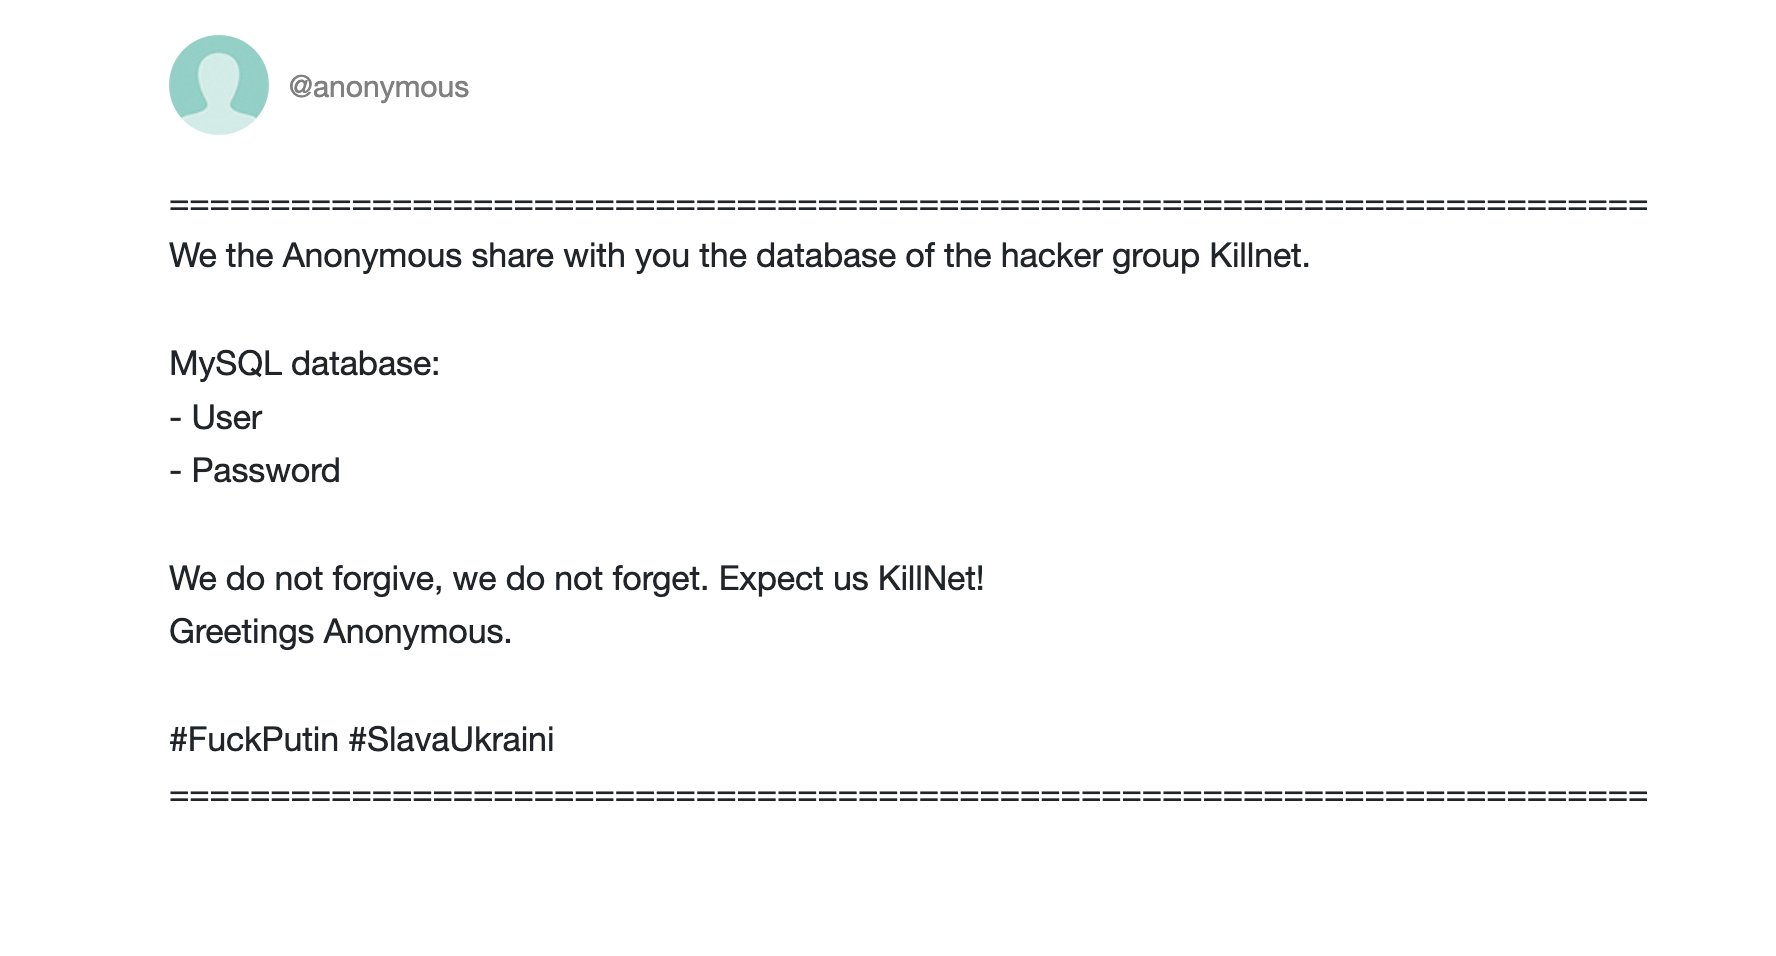The height and width of the screenshot is (956, 1776).
Task: Click the phrase "Expect us"
Action: pyautogui.click(x=793, y=579)
